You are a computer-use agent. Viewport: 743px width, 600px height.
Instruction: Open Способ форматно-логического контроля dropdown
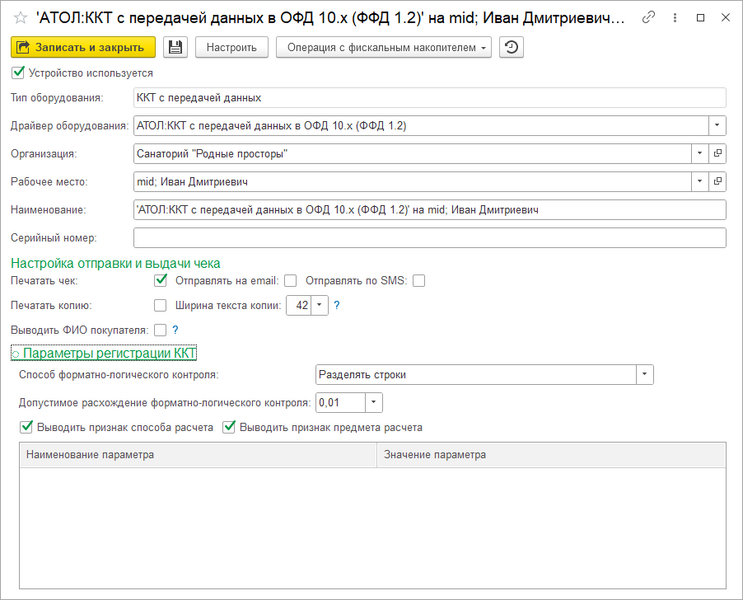pyautogui.click(x=644, y=374)
